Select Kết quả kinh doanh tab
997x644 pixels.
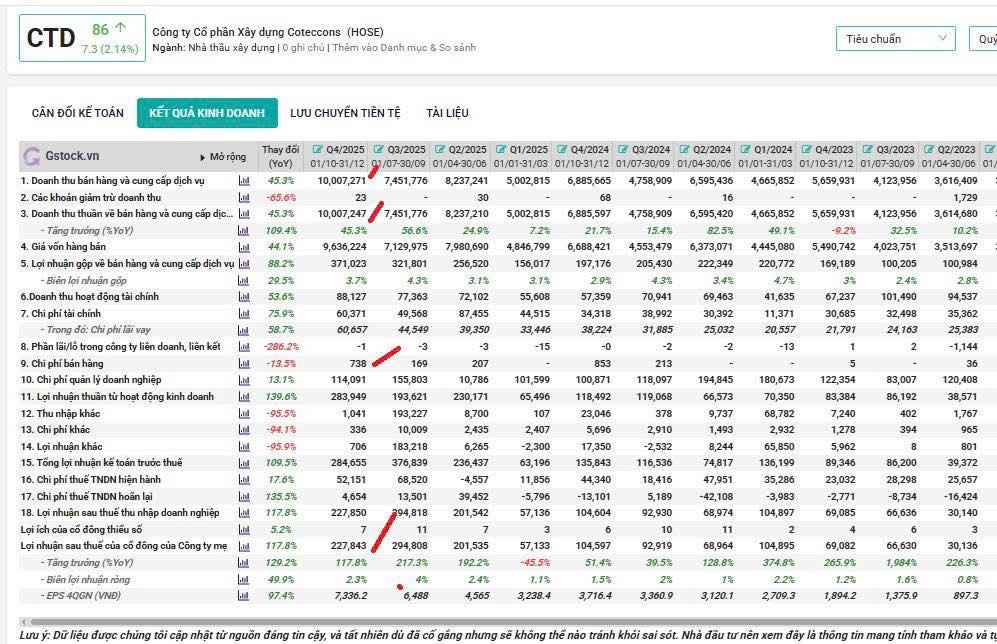click(x=207, y=113)
